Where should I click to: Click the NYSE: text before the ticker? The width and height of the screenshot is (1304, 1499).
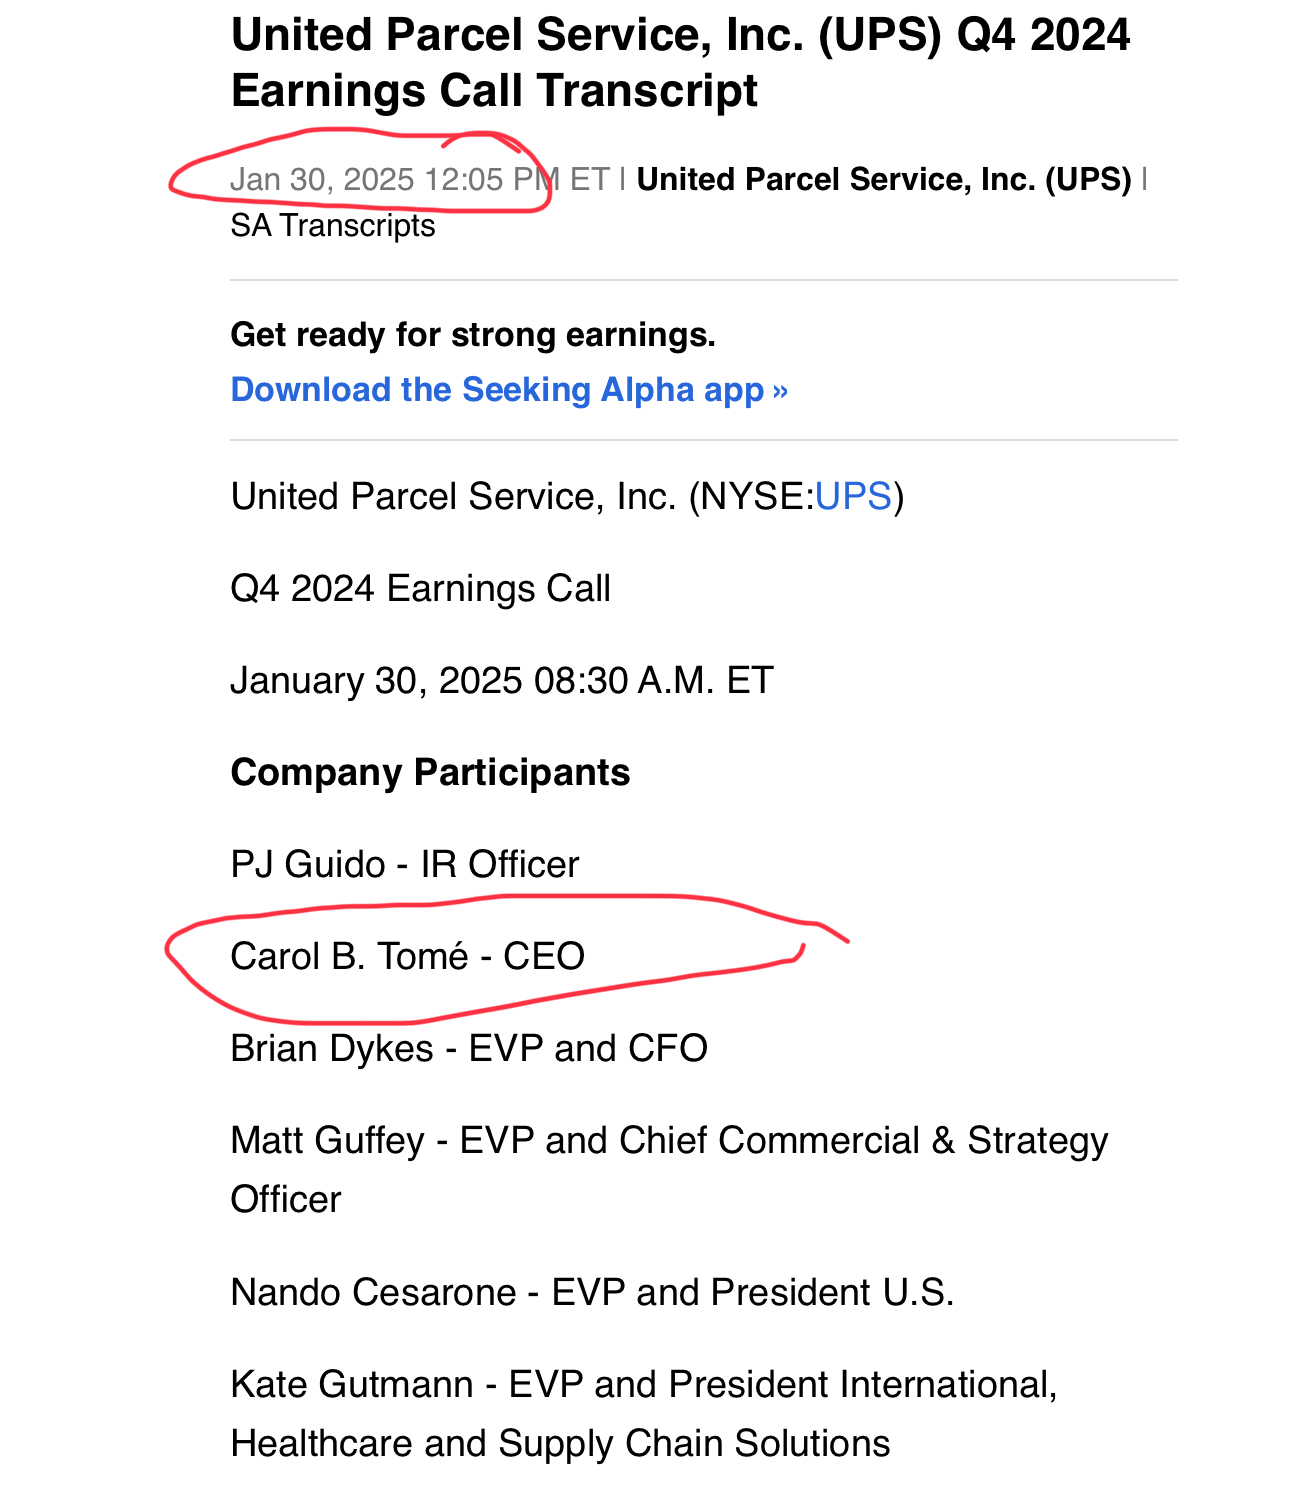758,496
